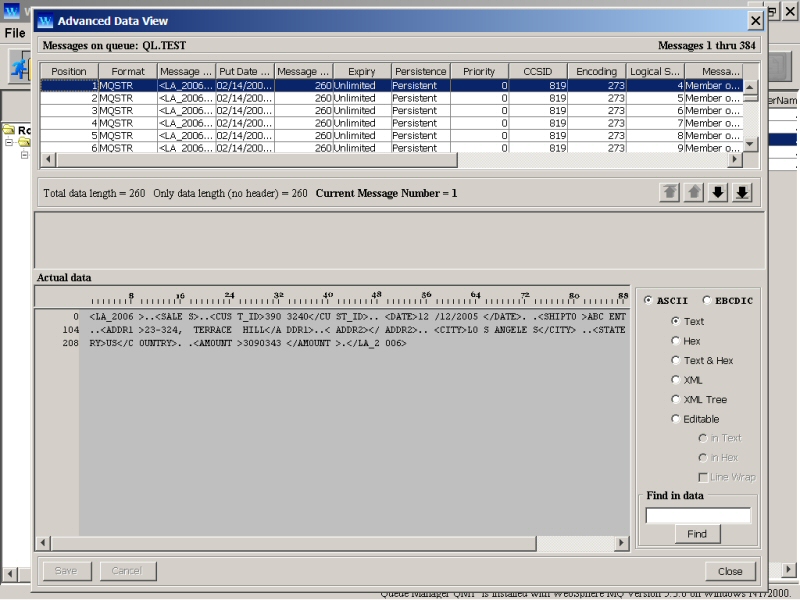Select message row at position 6
Image resolution: width=800 pixels, height=600 pixels.
(391, 147)
